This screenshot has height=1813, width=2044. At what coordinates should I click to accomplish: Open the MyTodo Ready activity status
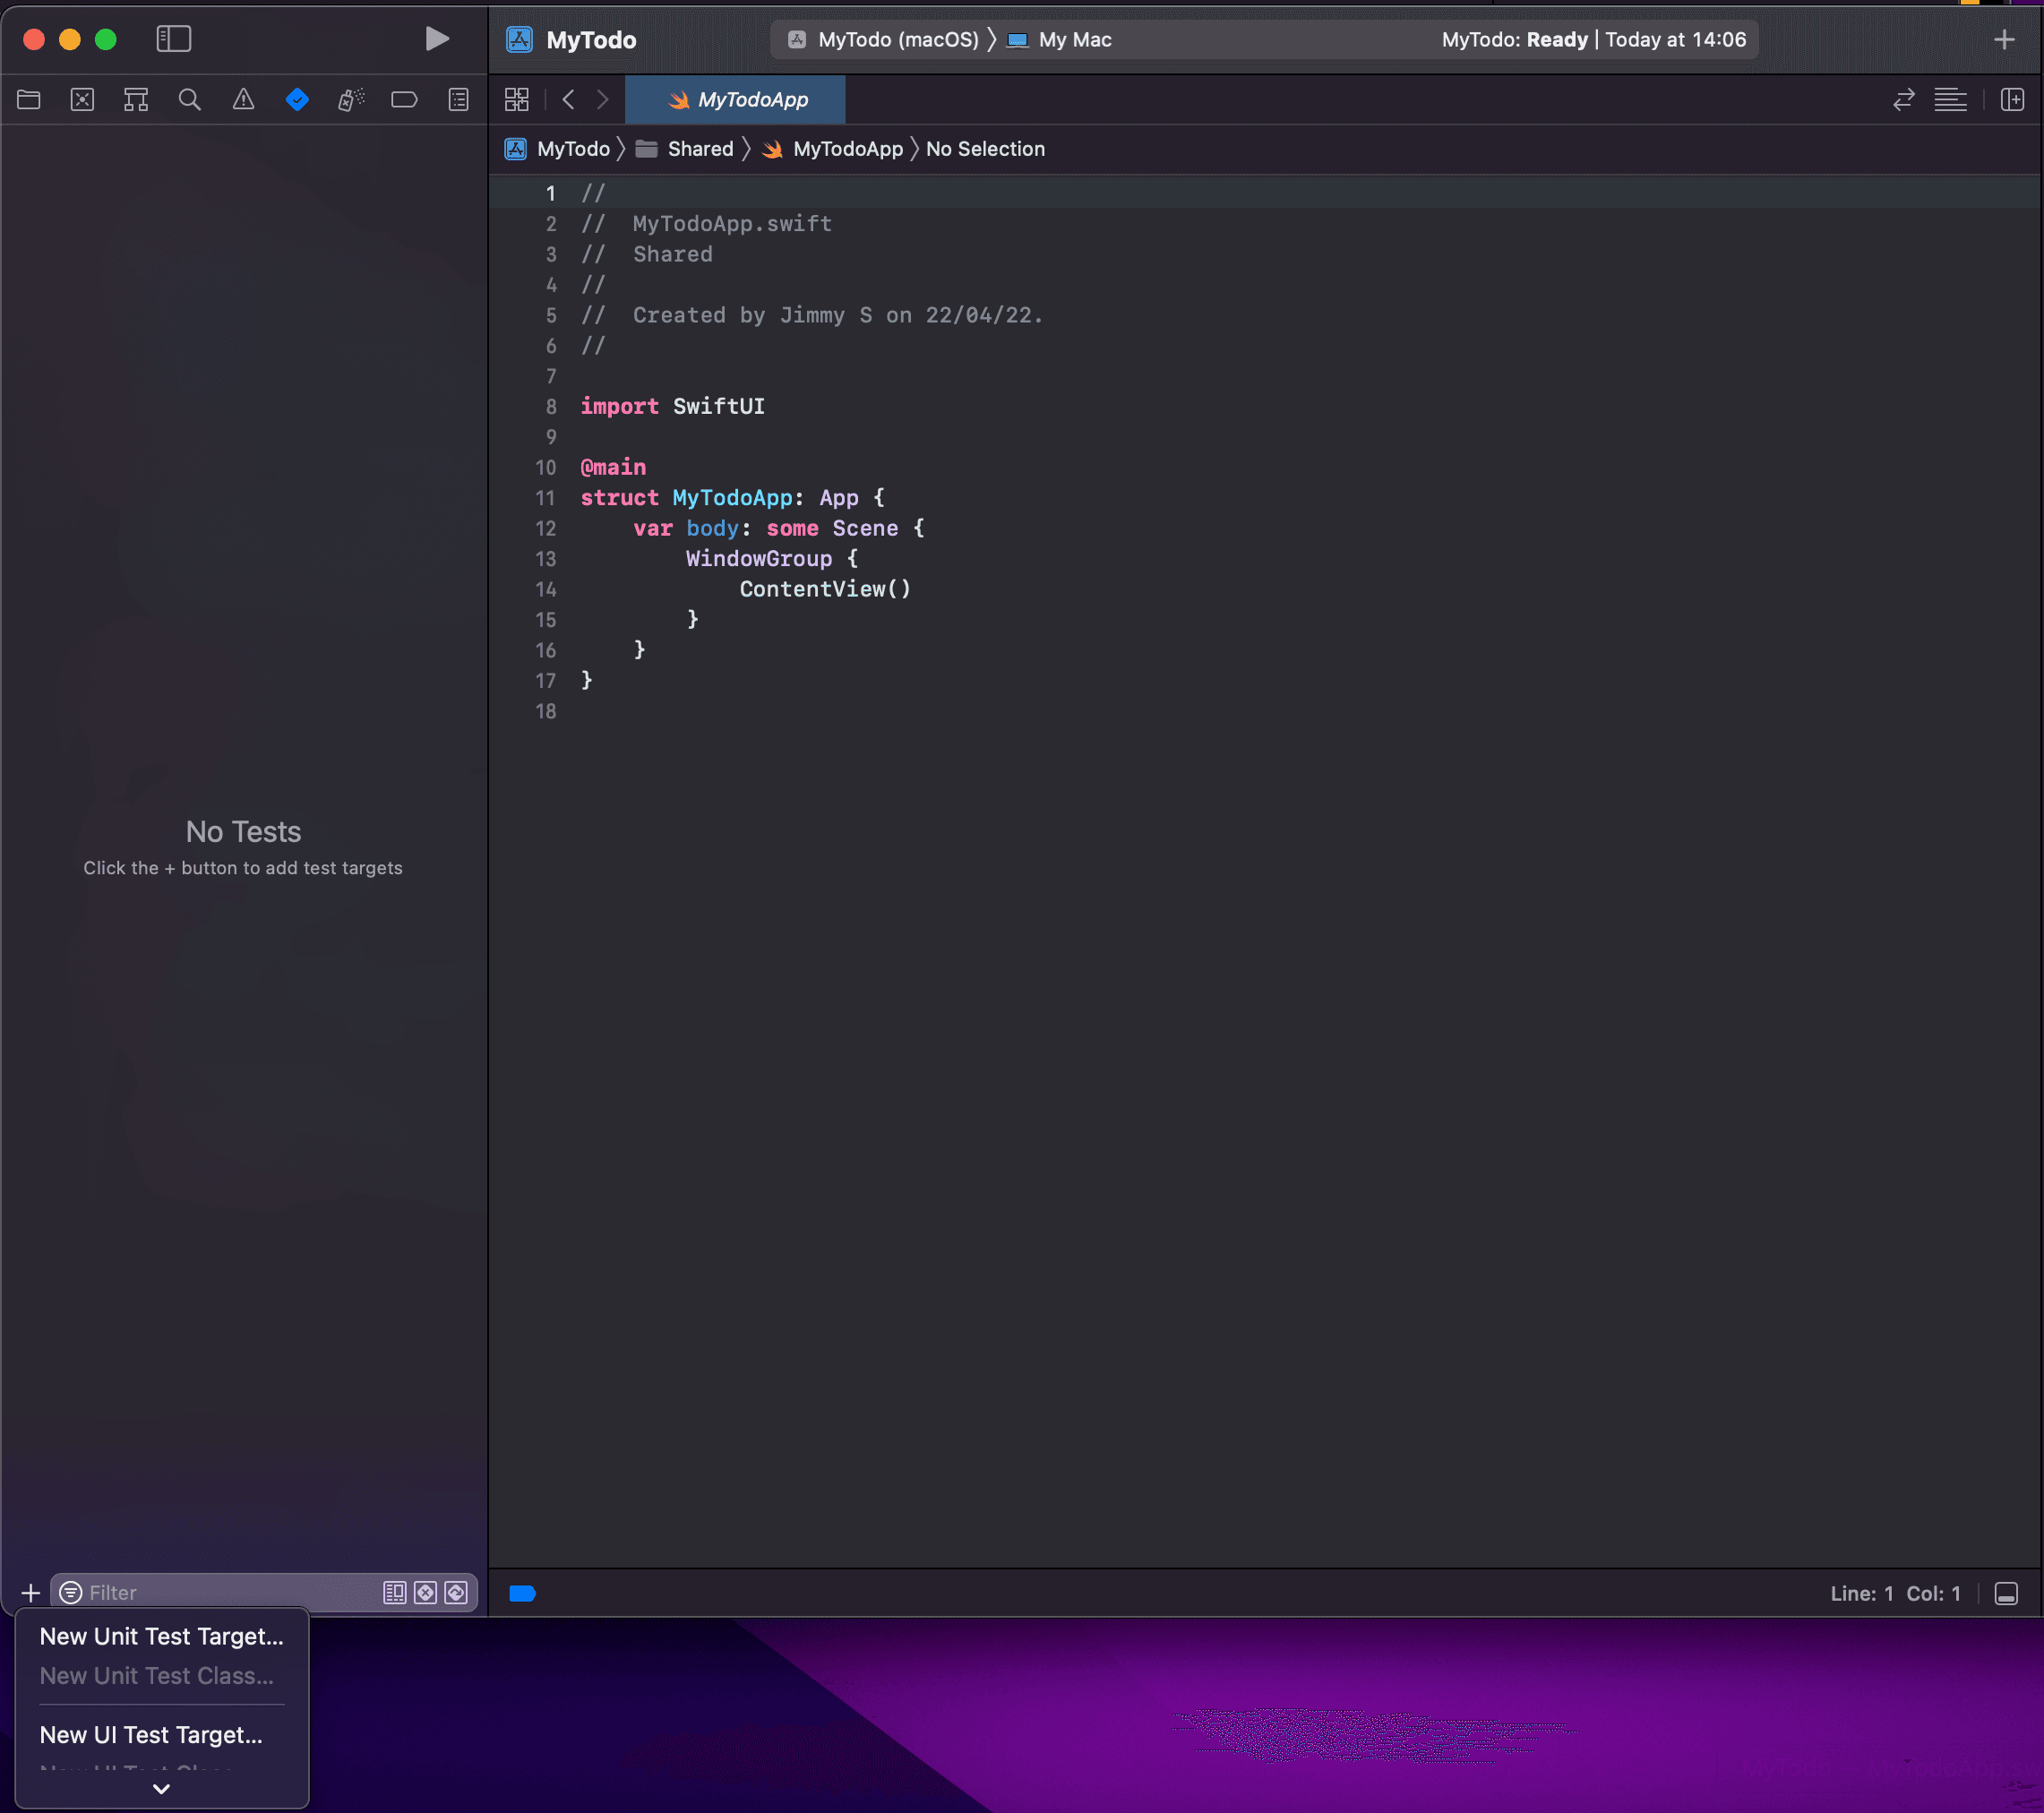pos(1594,39)
